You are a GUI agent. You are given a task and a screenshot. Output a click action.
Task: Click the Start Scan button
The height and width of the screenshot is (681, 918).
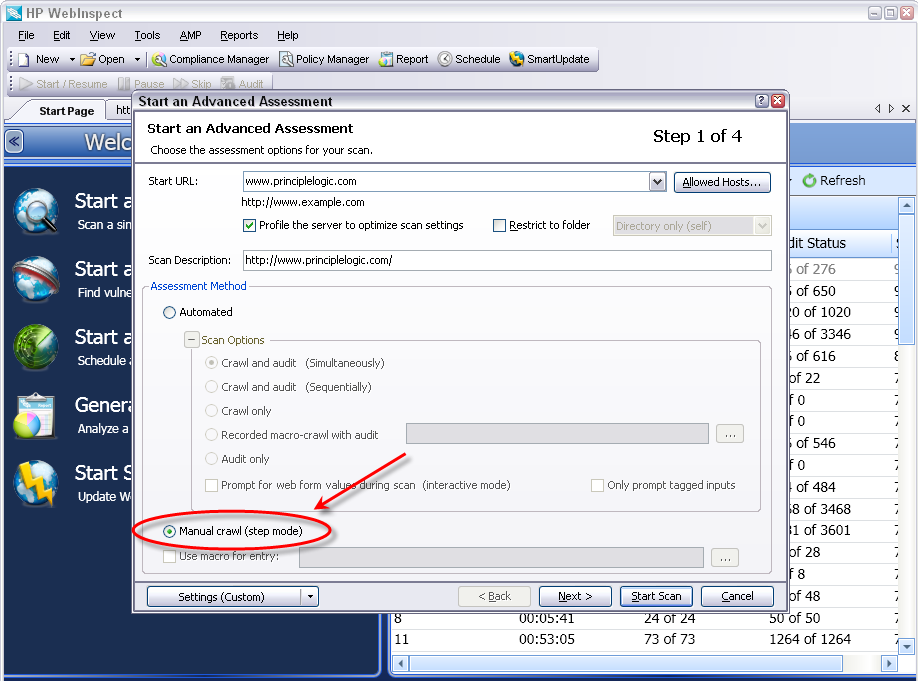tap(656, 596)
